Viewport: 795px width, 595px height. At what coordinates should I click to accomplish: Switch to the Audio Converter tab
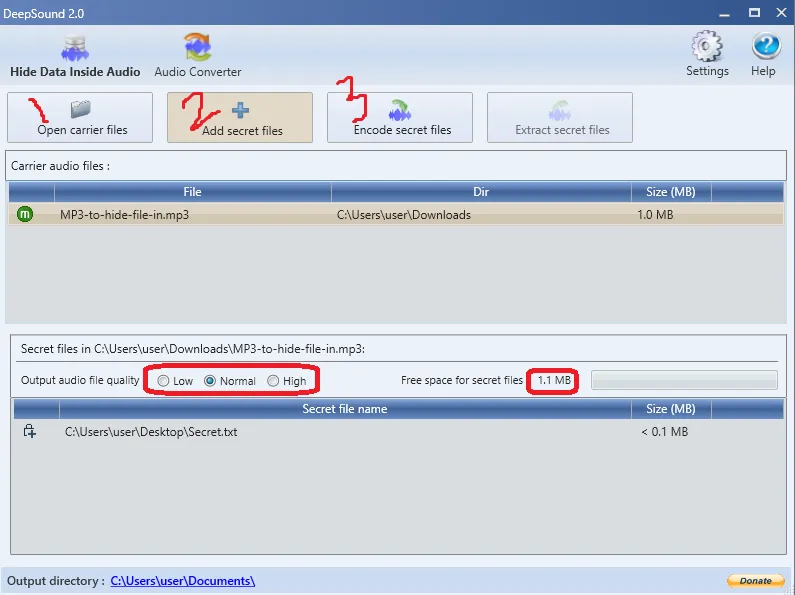[x=198, y=57]
